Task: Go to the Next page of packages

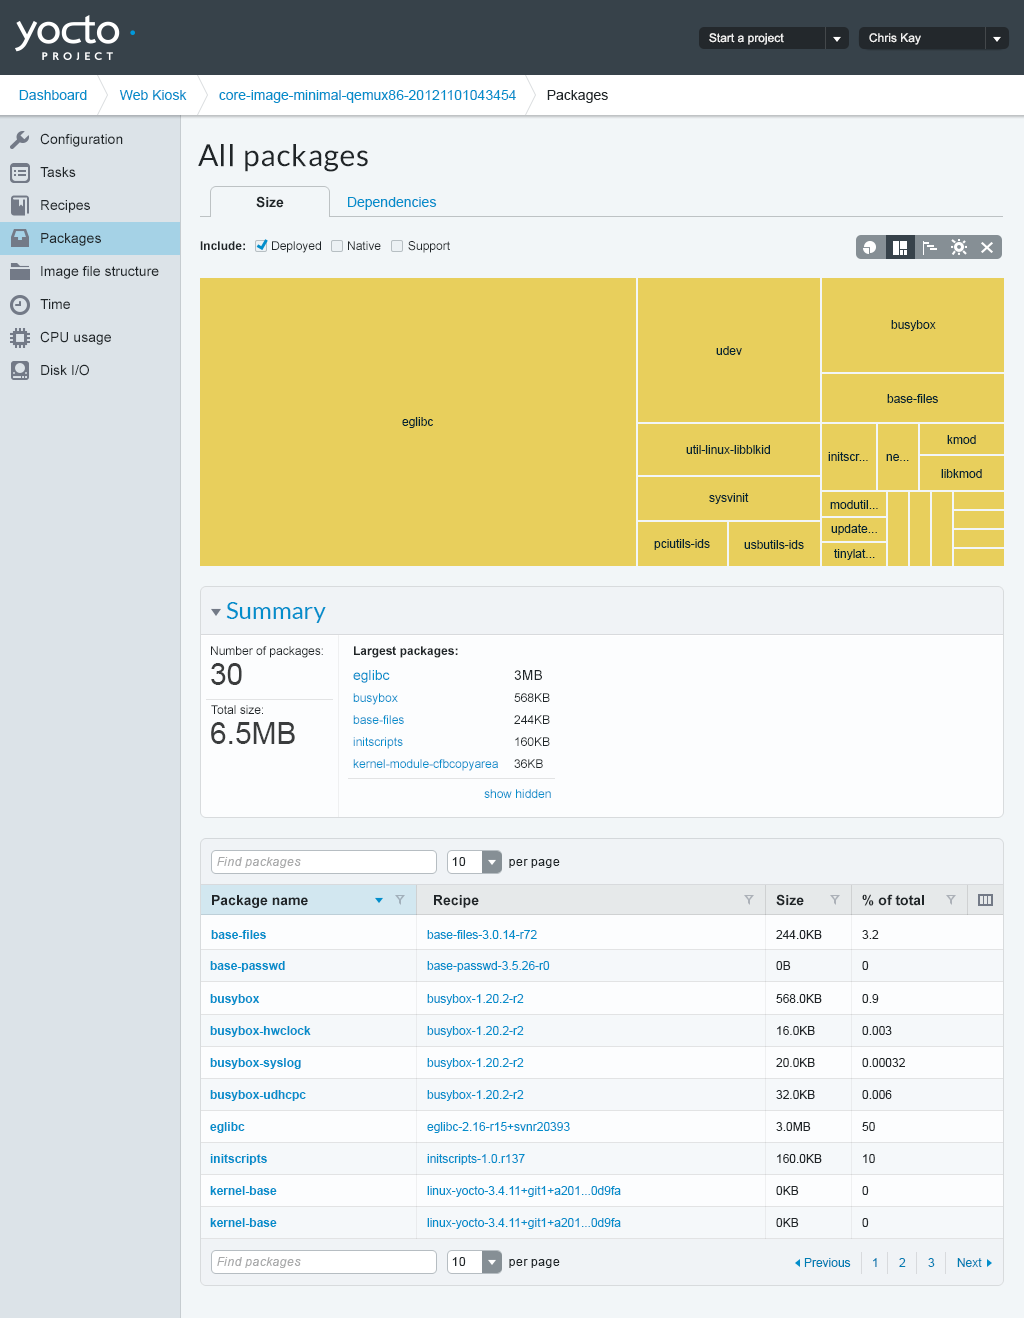Action: [973, 1263]
